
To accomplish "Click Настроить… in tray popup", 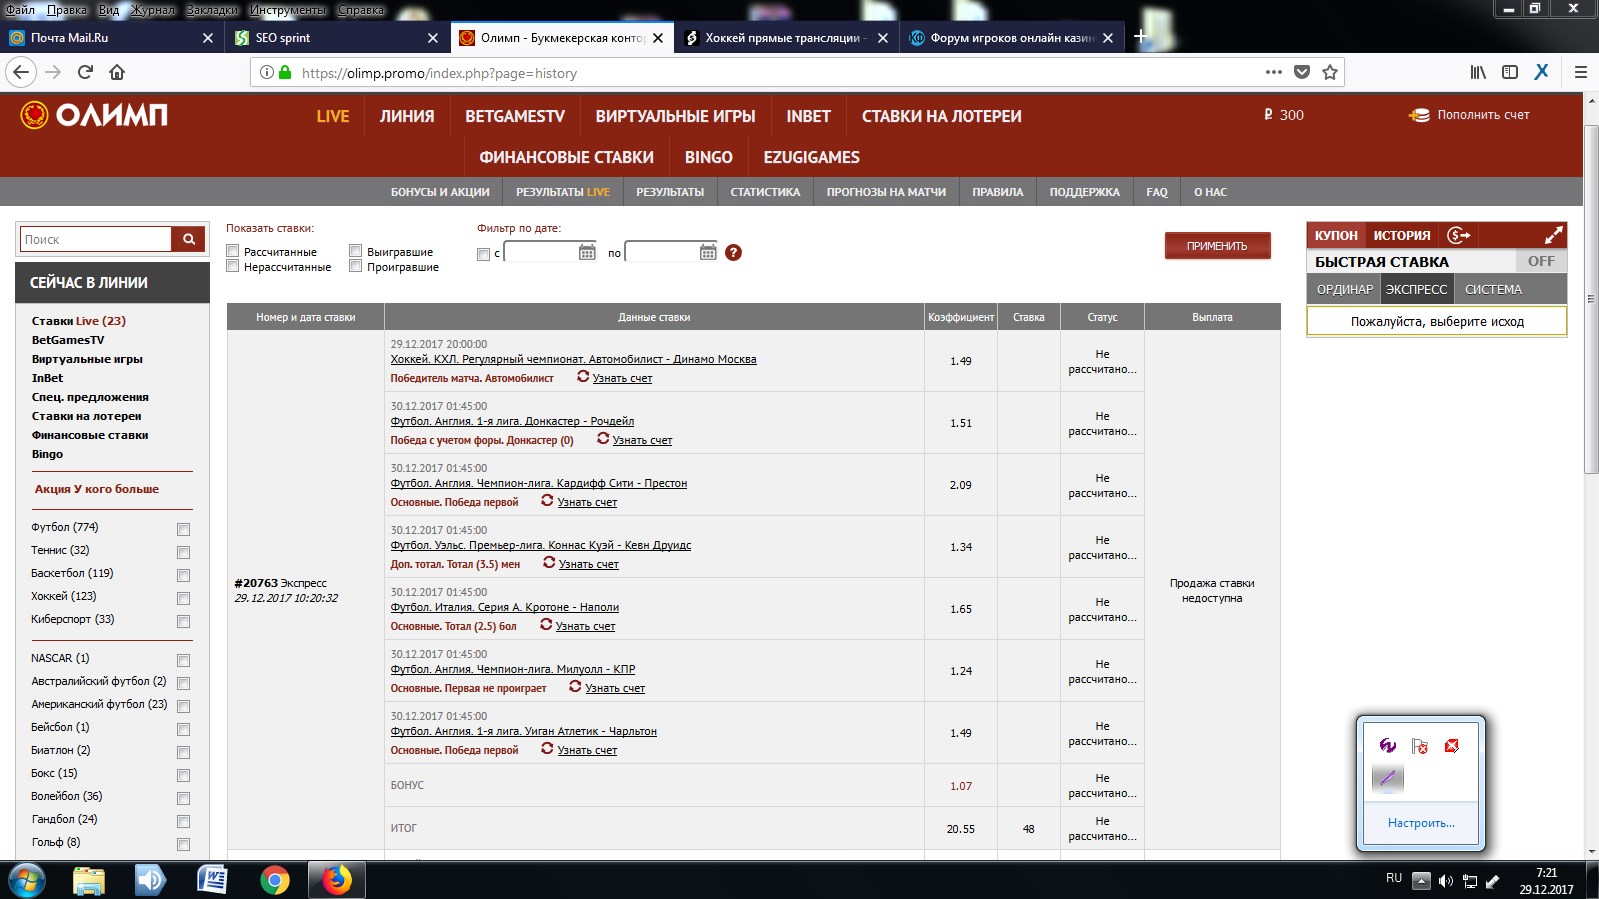I will 1421,823.
